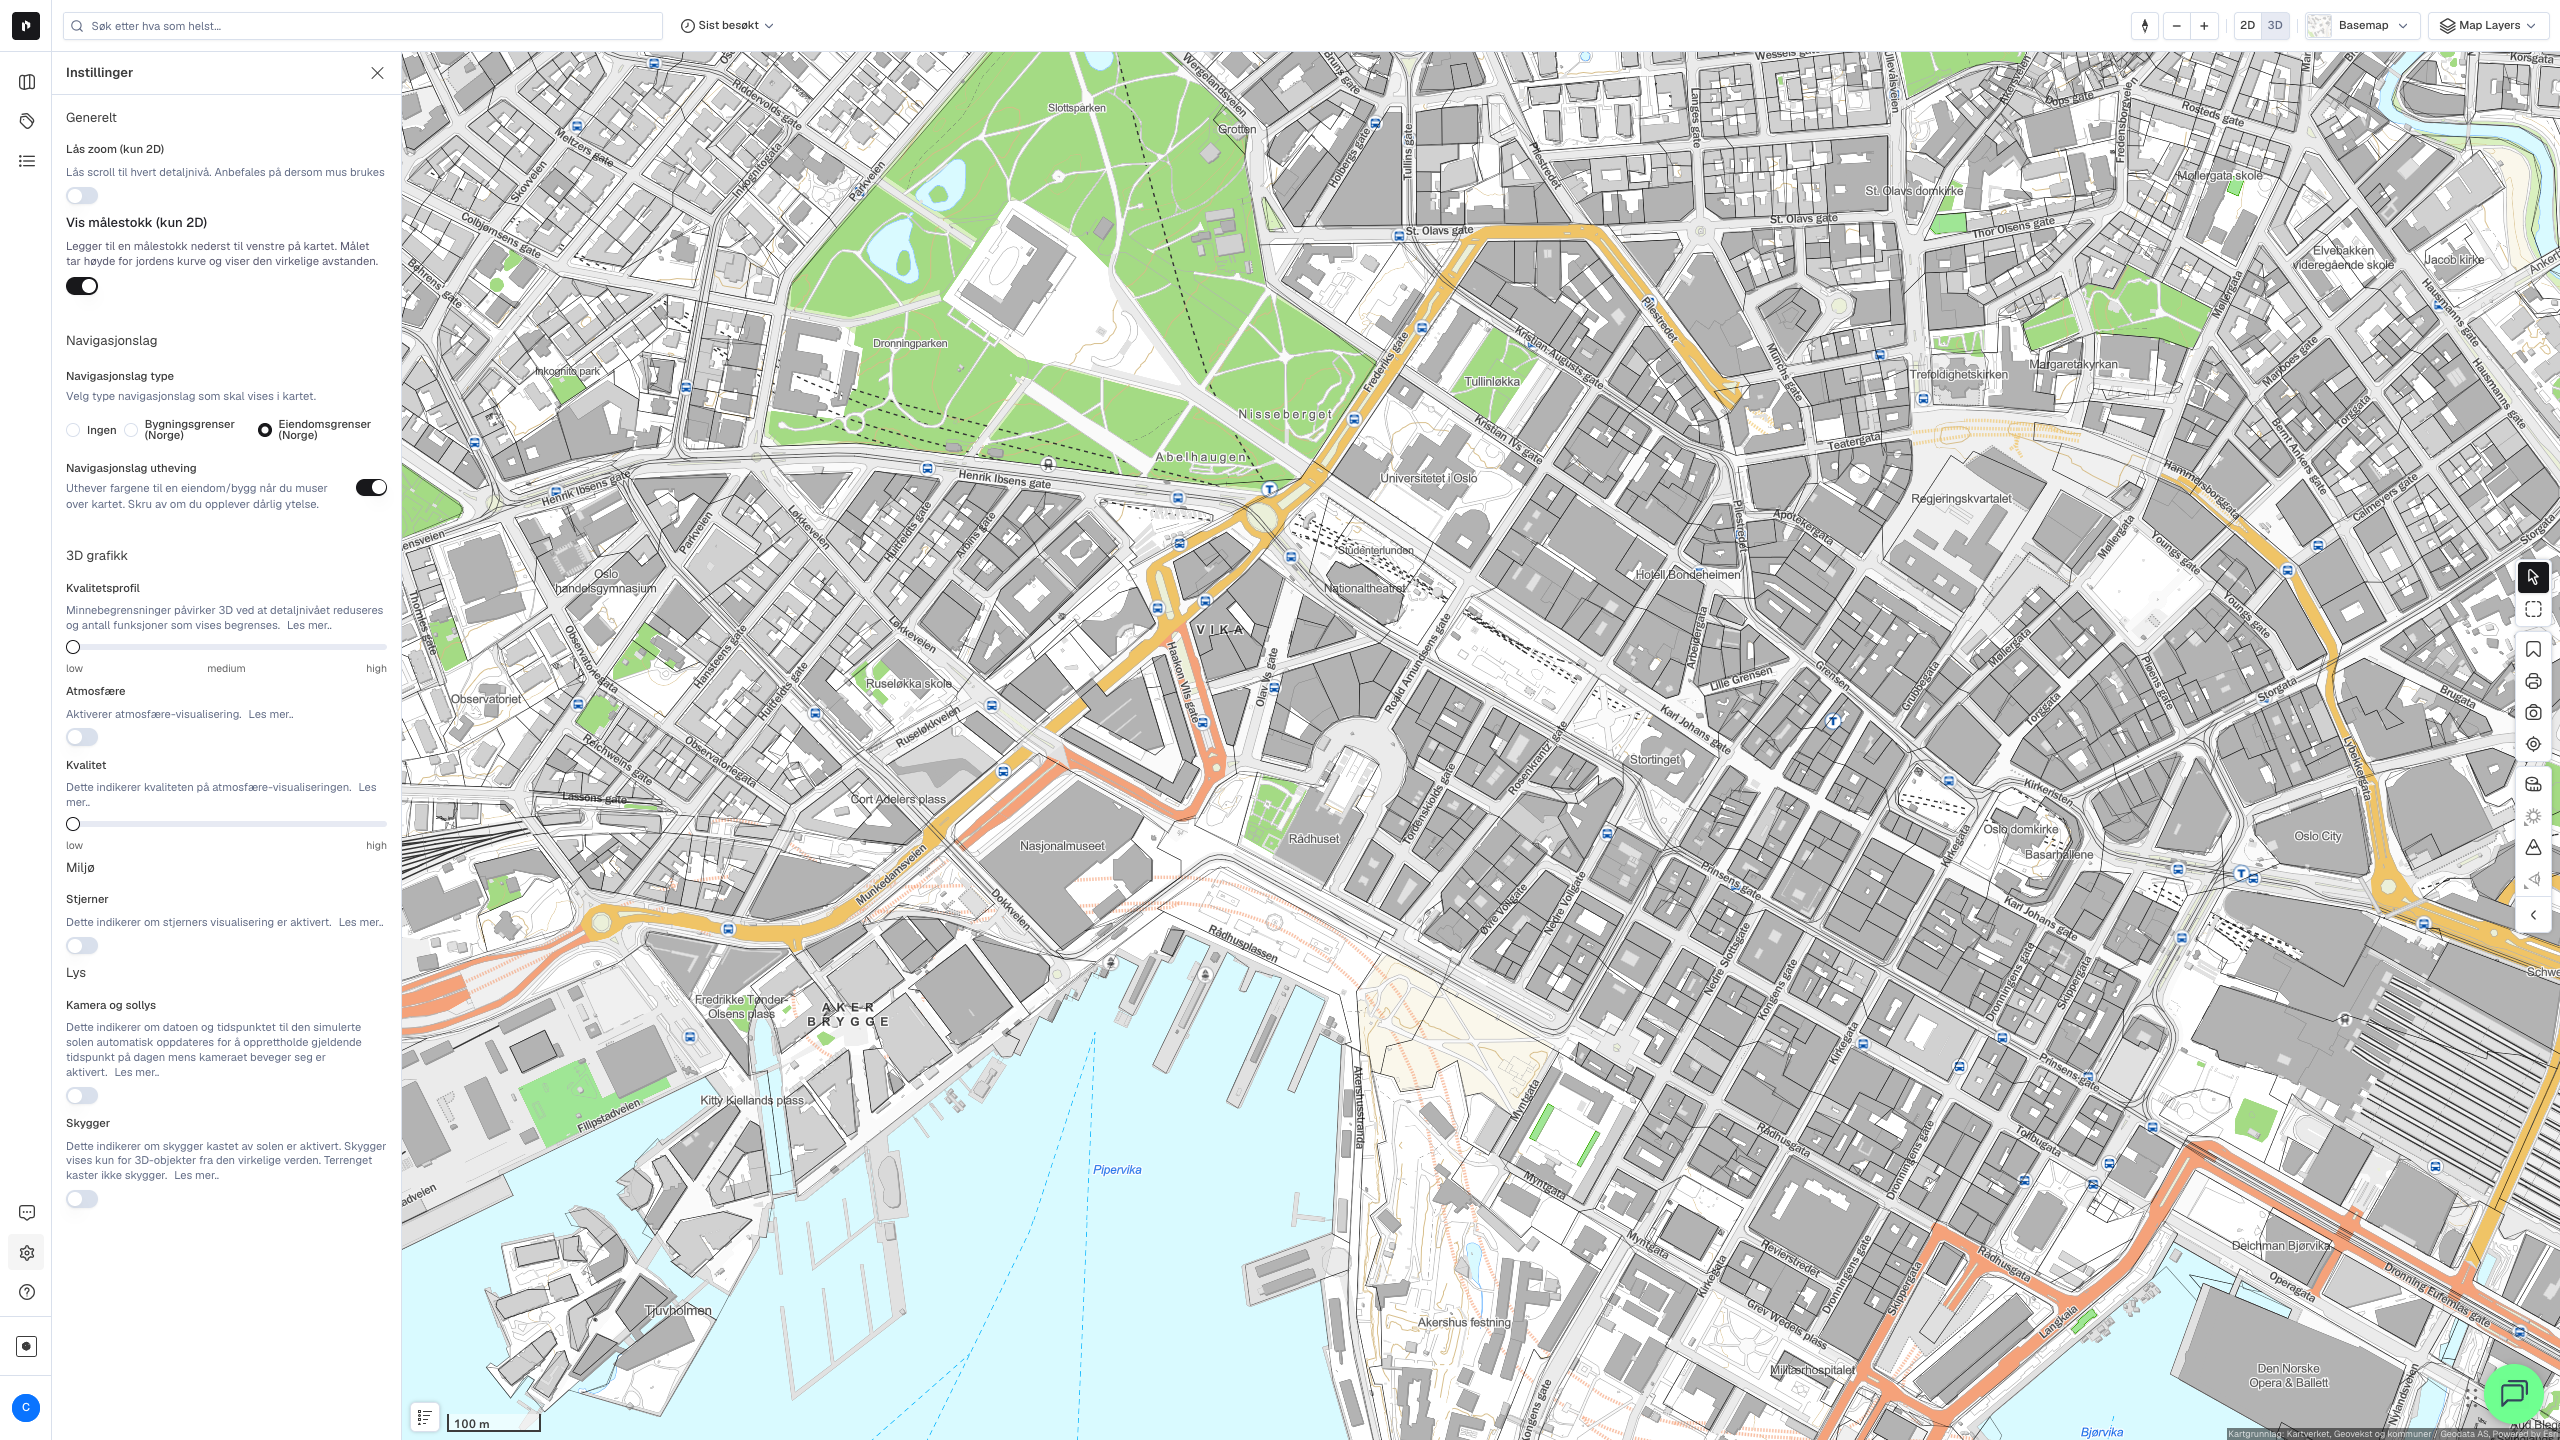Click Les mer link under Stjerner
The height and width of the screenshot is (1440, 2560).
361,923
